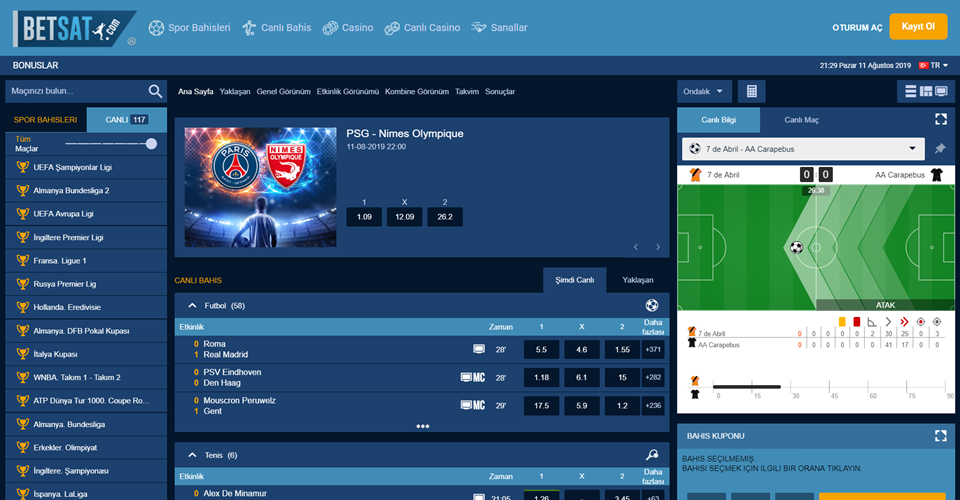Open the Genel Görünüm menu item
960x500 pixels.
[283, 92]
